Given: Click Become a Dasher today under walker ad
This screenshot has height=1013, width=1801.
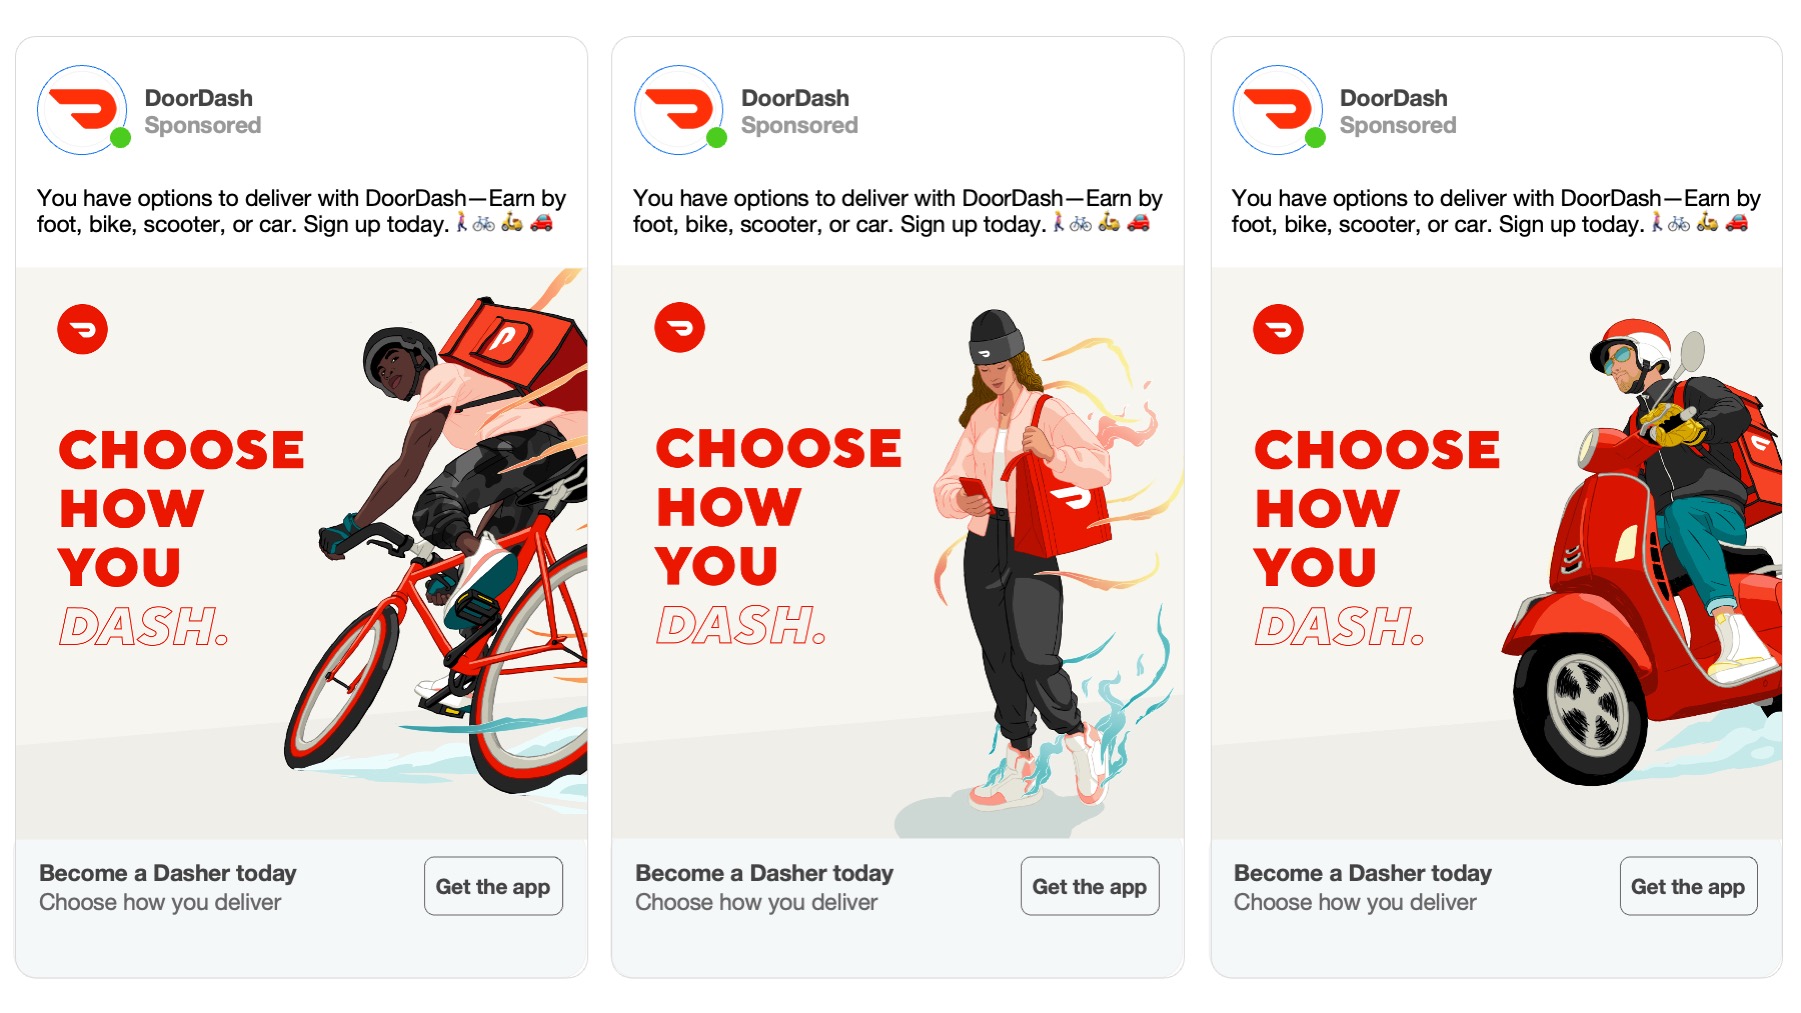Looking at the screenshot, I should [764, 873].
